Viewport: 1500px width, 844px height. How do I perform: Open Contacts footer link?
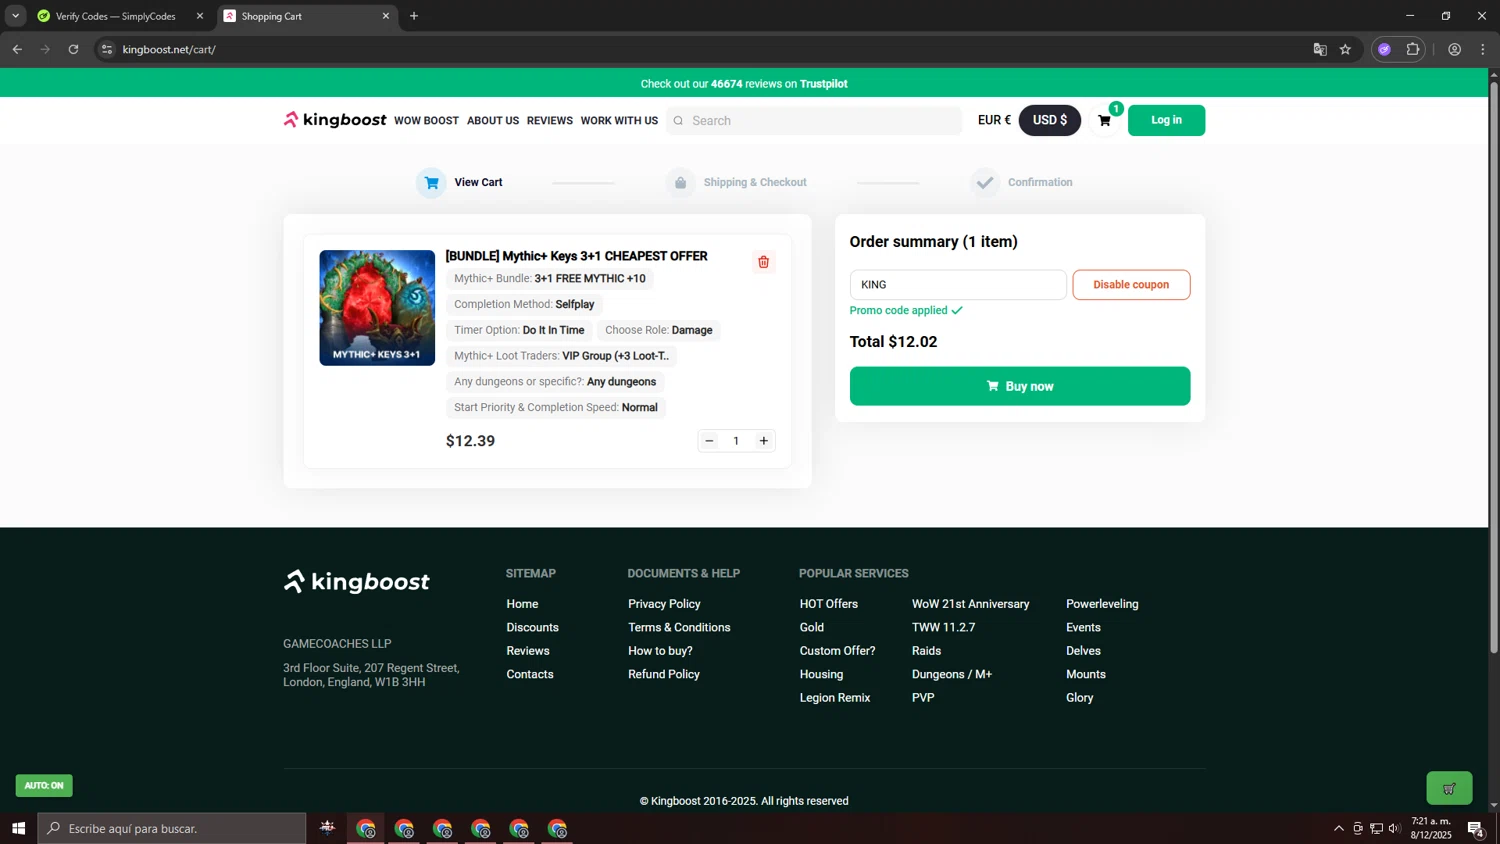(530, 674)
